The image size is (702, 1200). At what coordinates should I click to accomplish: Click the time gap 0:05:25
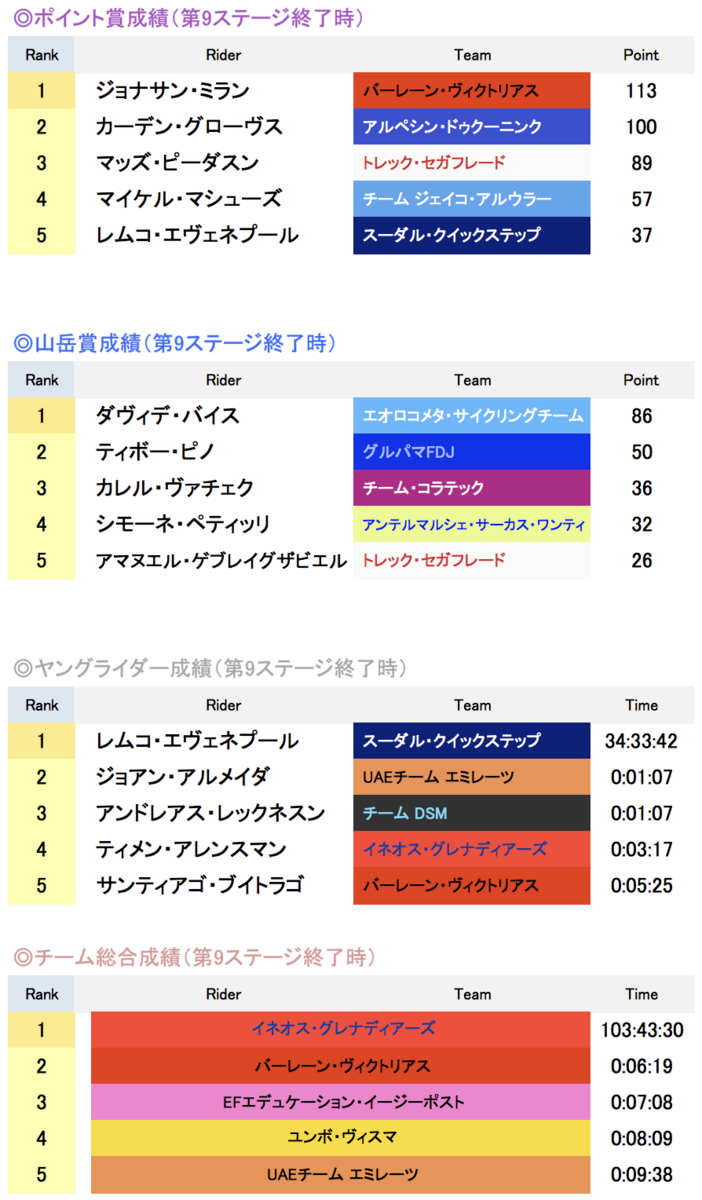pos(641,885)
